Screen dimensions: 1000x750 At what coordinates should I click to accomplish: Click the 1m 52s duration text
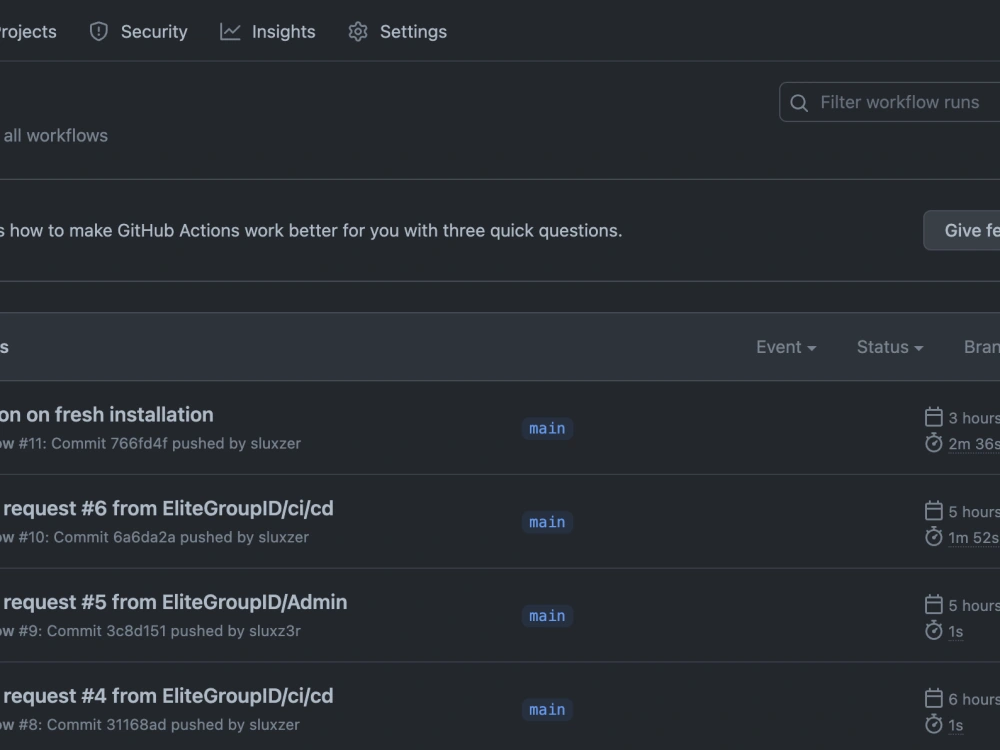coord(974,538)
